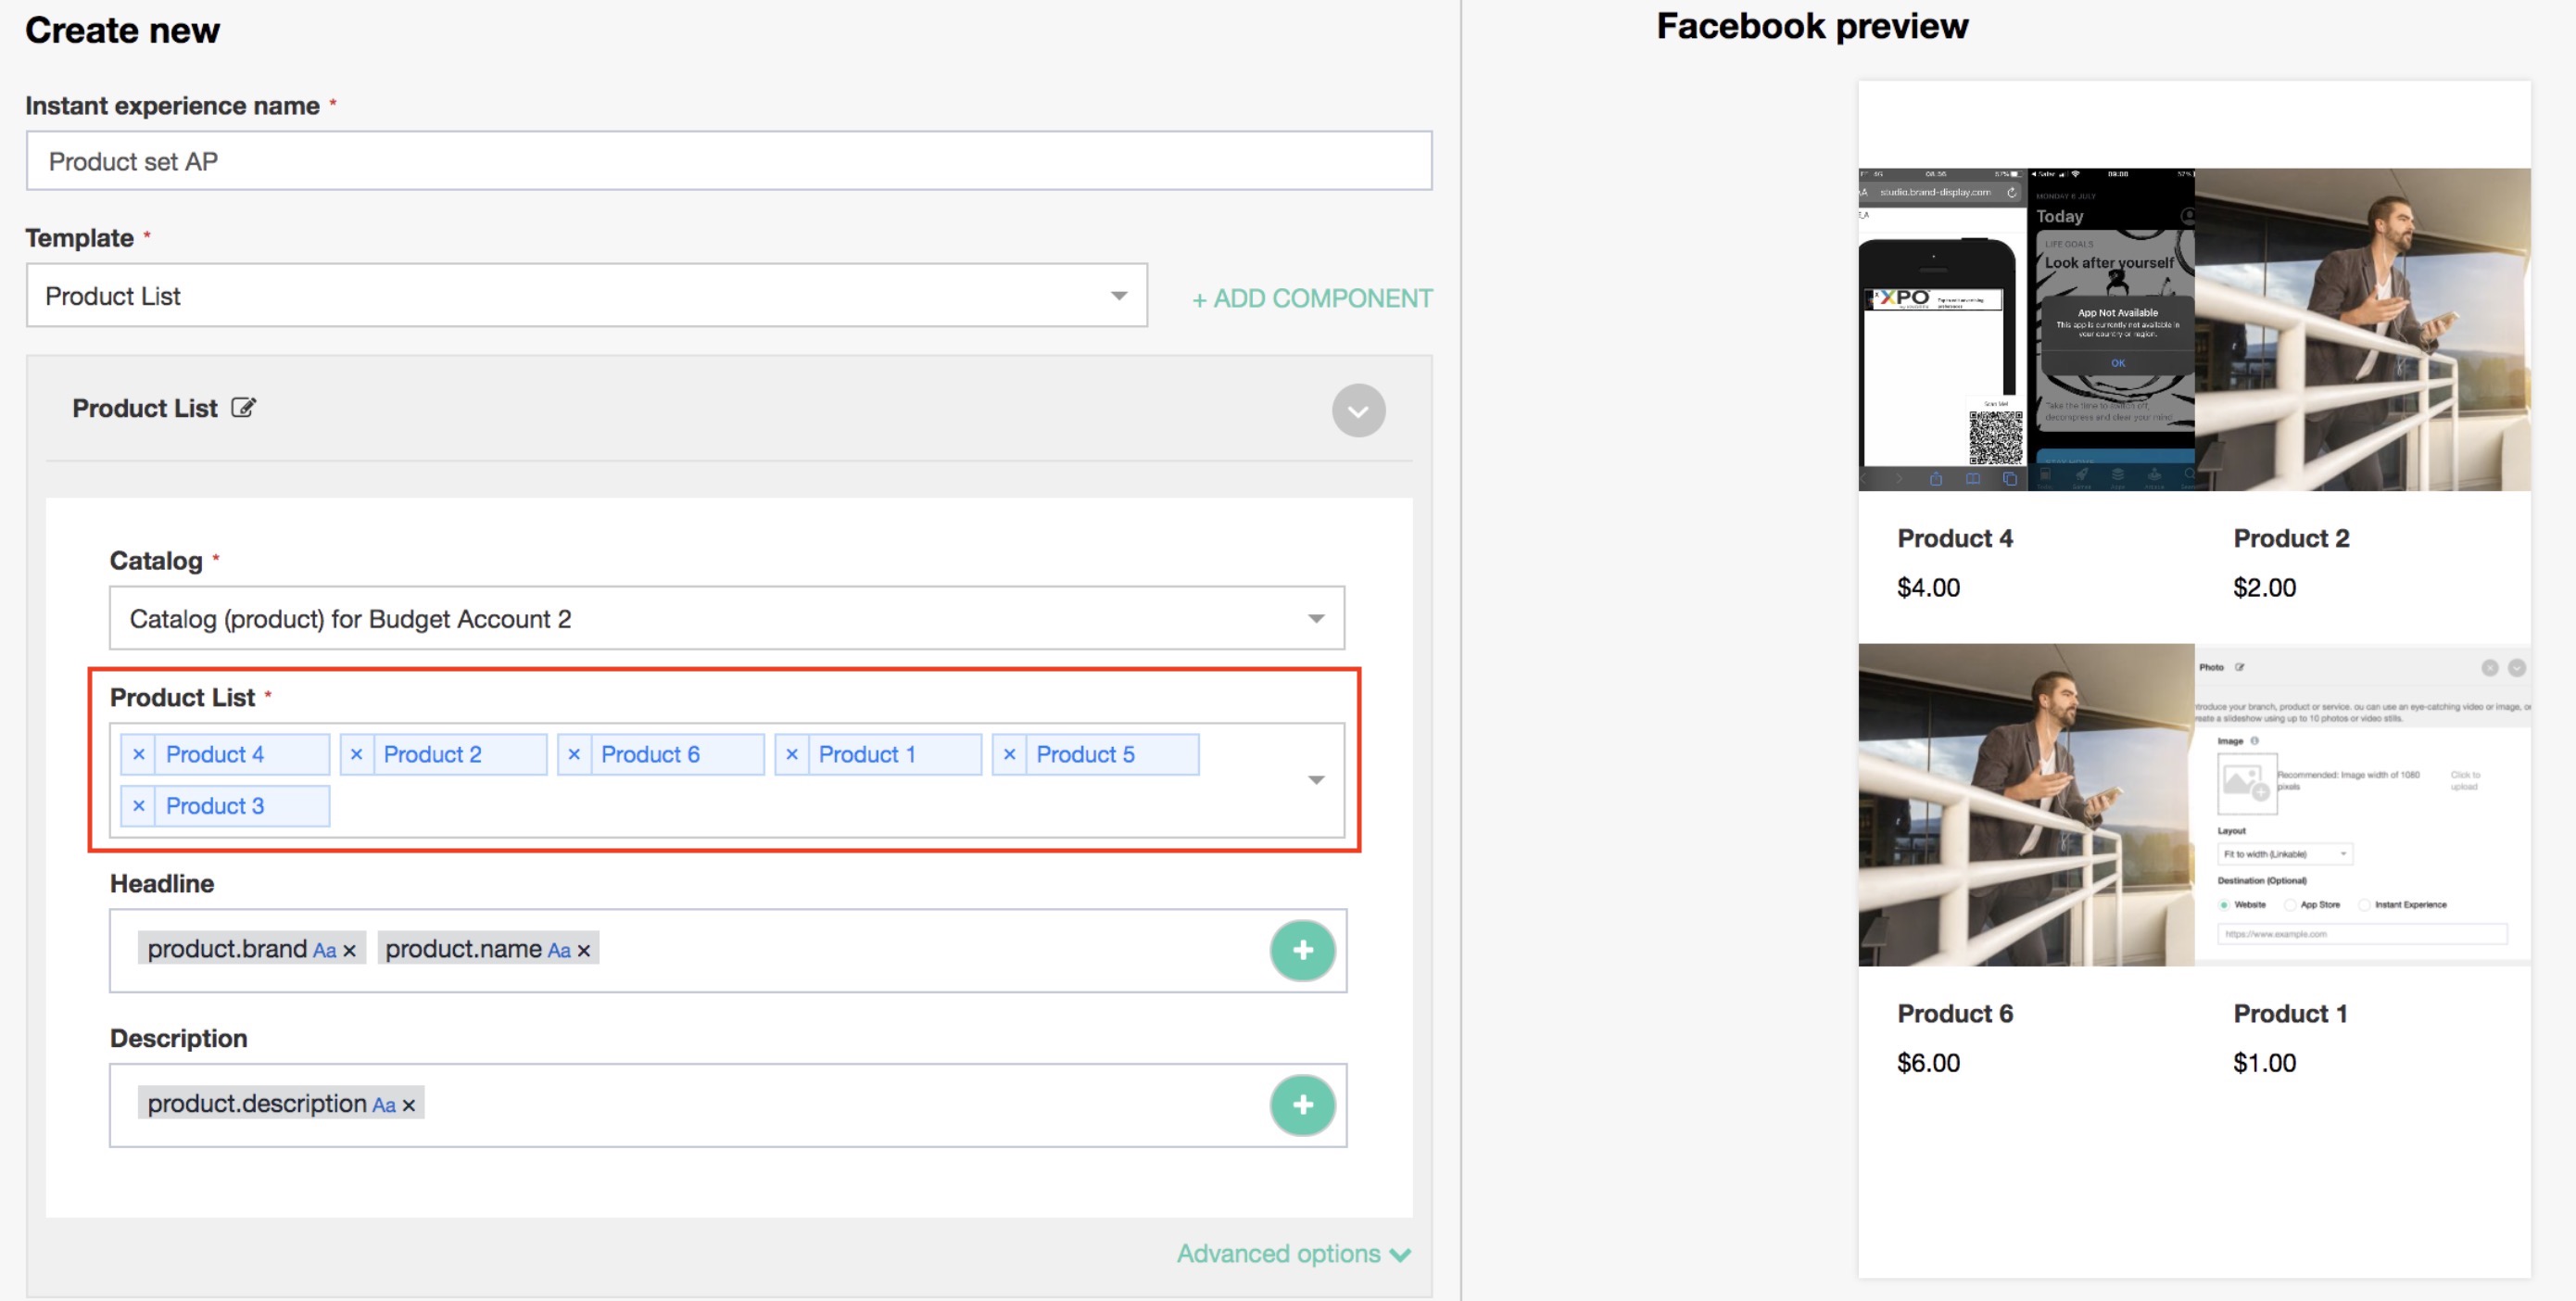Remove Product 1 tag from product list
This screenshot has height=1301, width=2576.
pyautogui.click(x=792, y=755)
